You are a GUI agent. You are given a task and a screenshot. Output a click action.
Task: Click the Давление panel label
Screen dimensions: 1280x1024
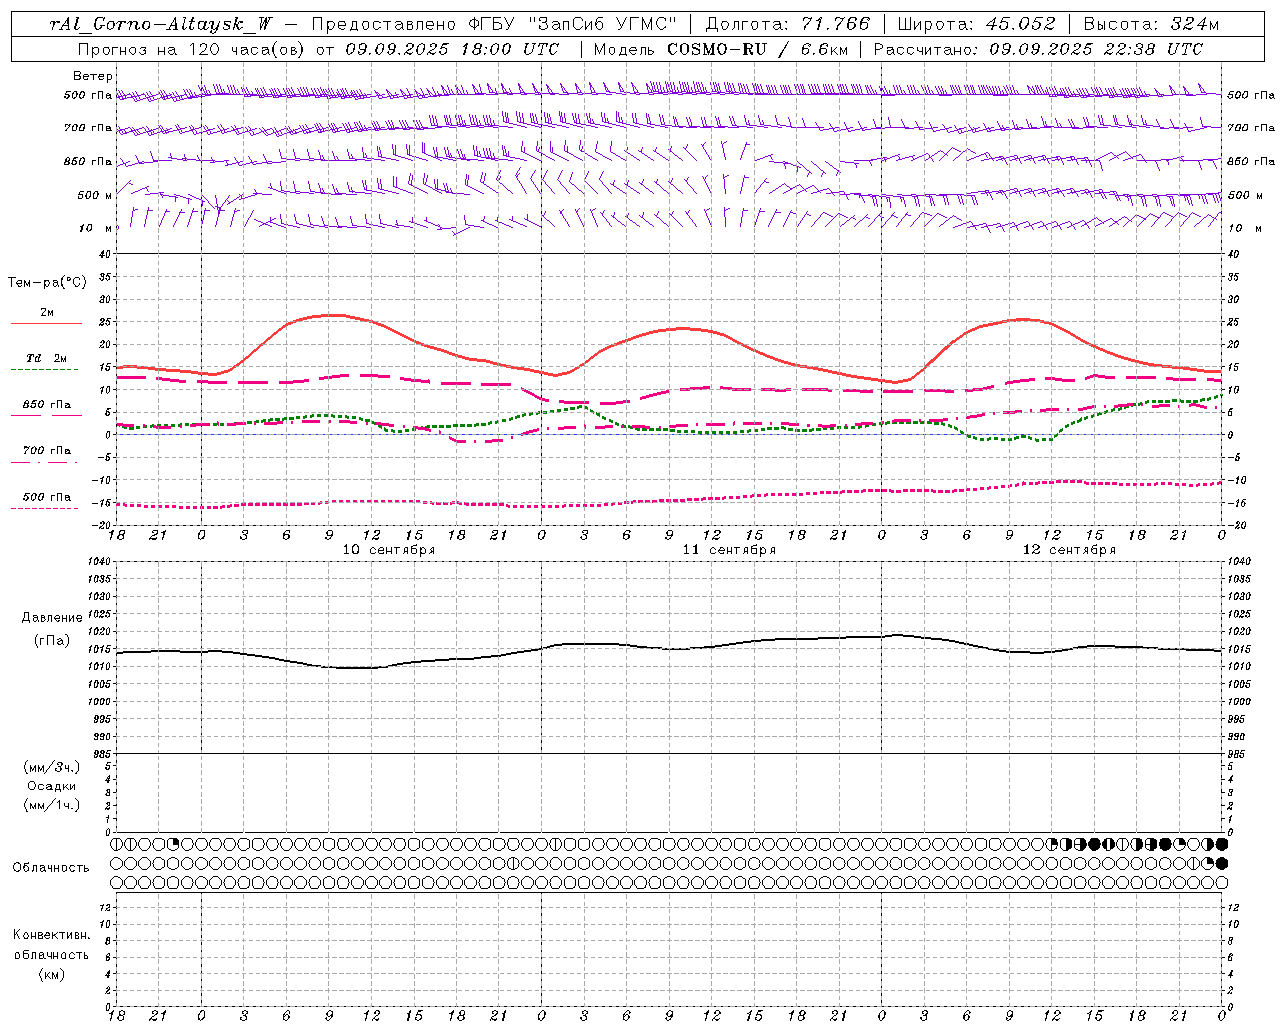[52, 618]
